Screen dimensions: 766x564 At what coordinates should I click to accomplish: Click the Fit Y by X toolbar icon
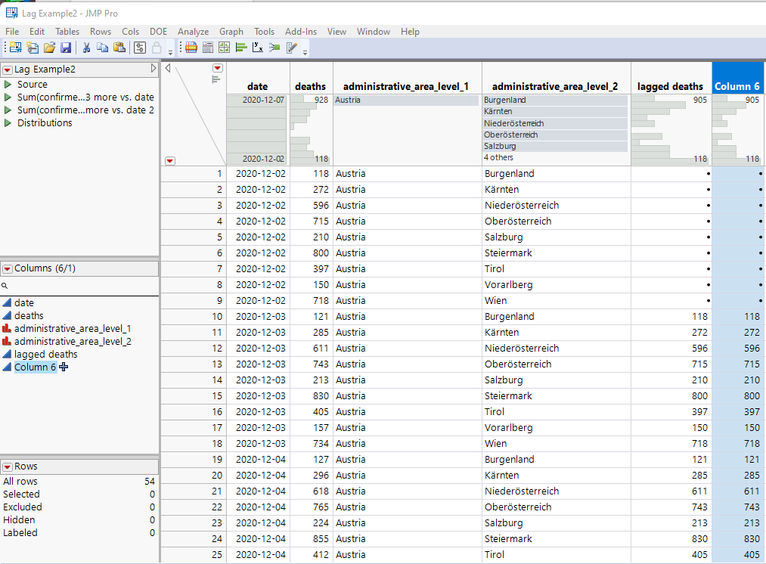coord(258,47)
